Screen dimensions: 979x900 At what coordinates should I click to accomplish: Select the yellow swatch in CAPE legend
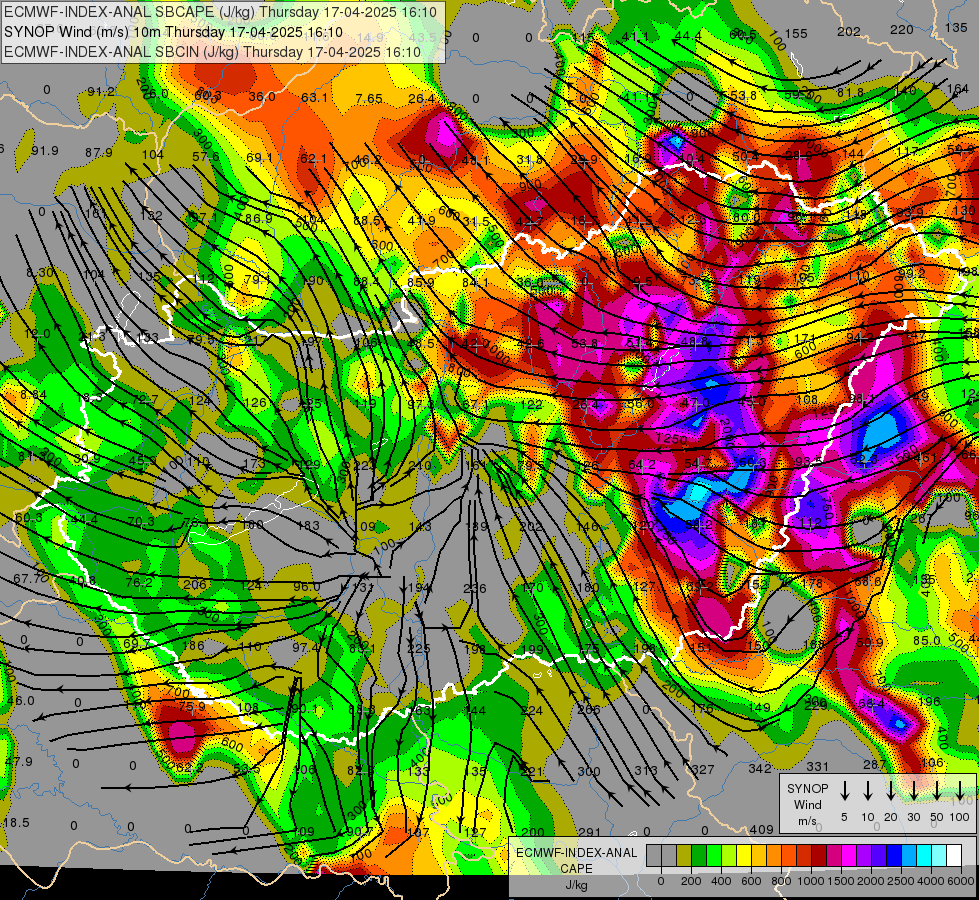744,855
